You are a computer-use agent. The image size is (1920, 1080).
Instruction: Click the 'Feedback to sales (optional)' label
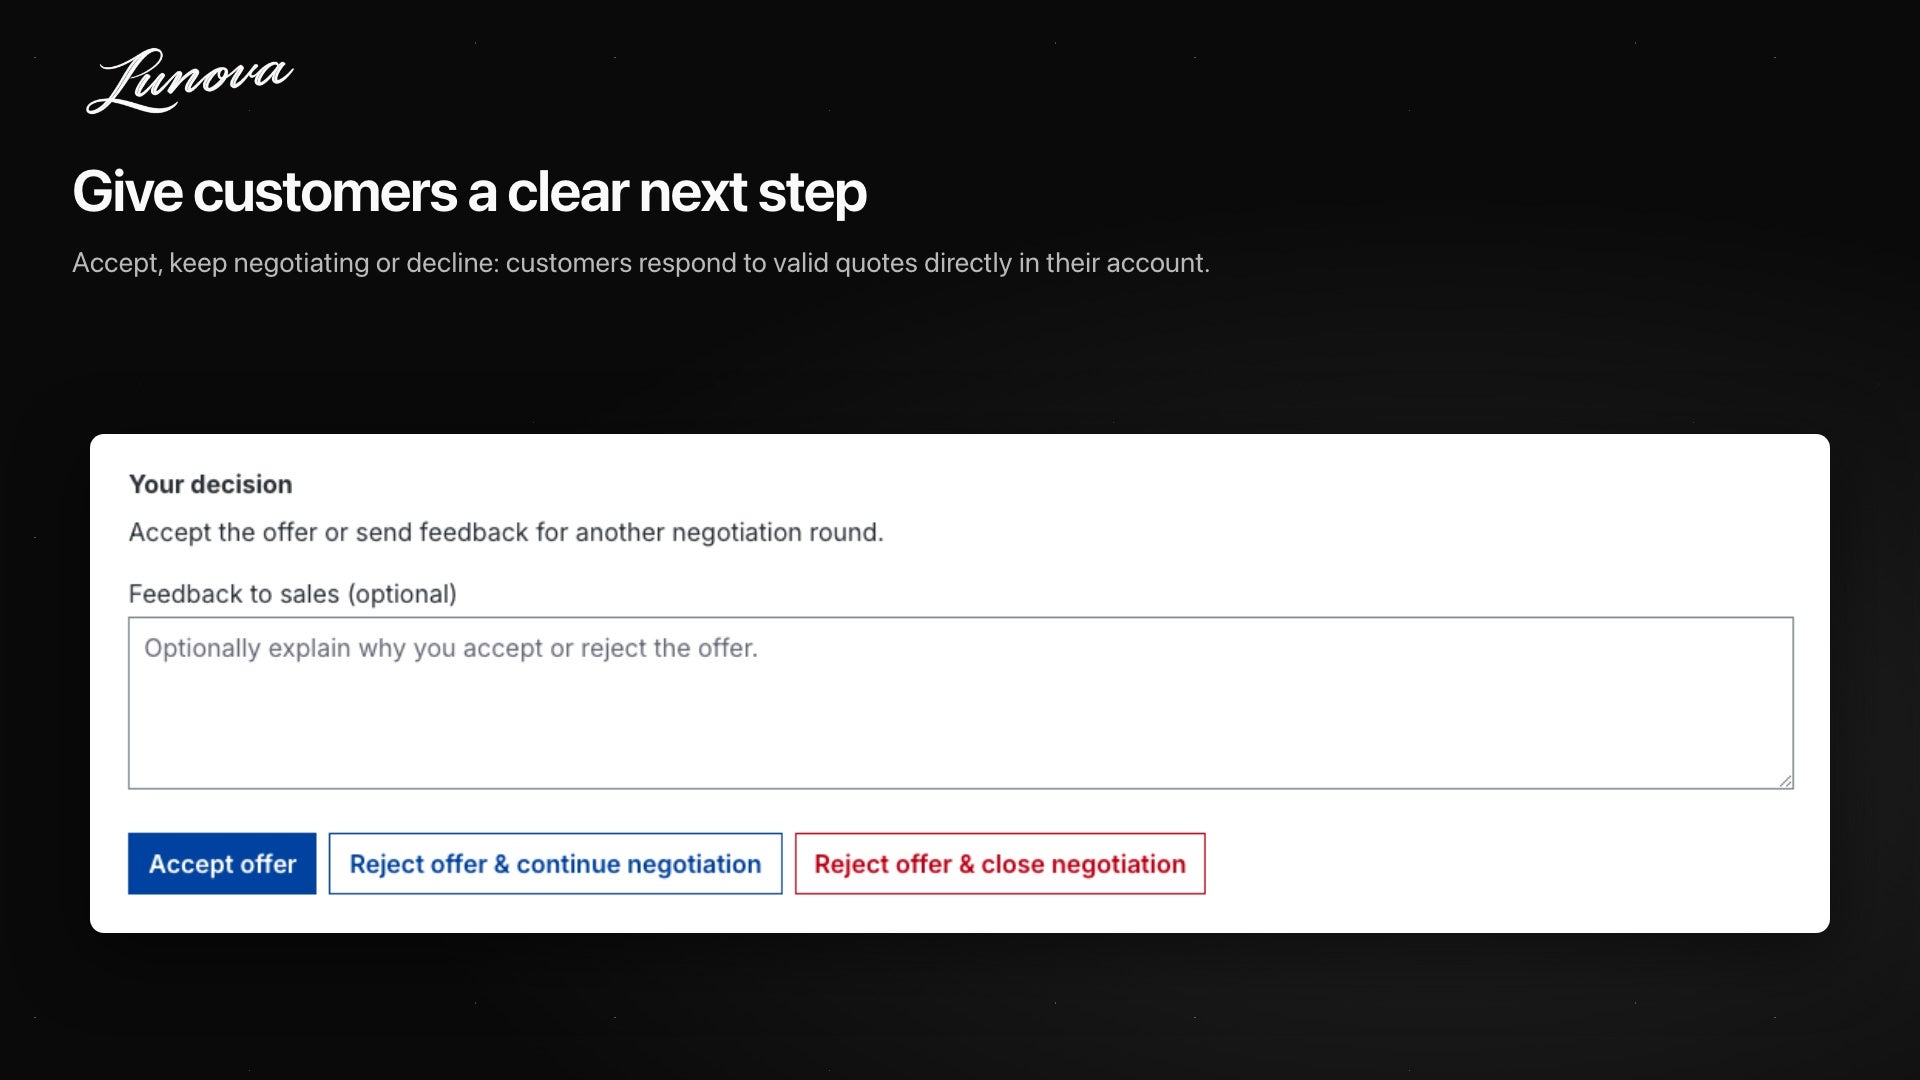[292, 594]
